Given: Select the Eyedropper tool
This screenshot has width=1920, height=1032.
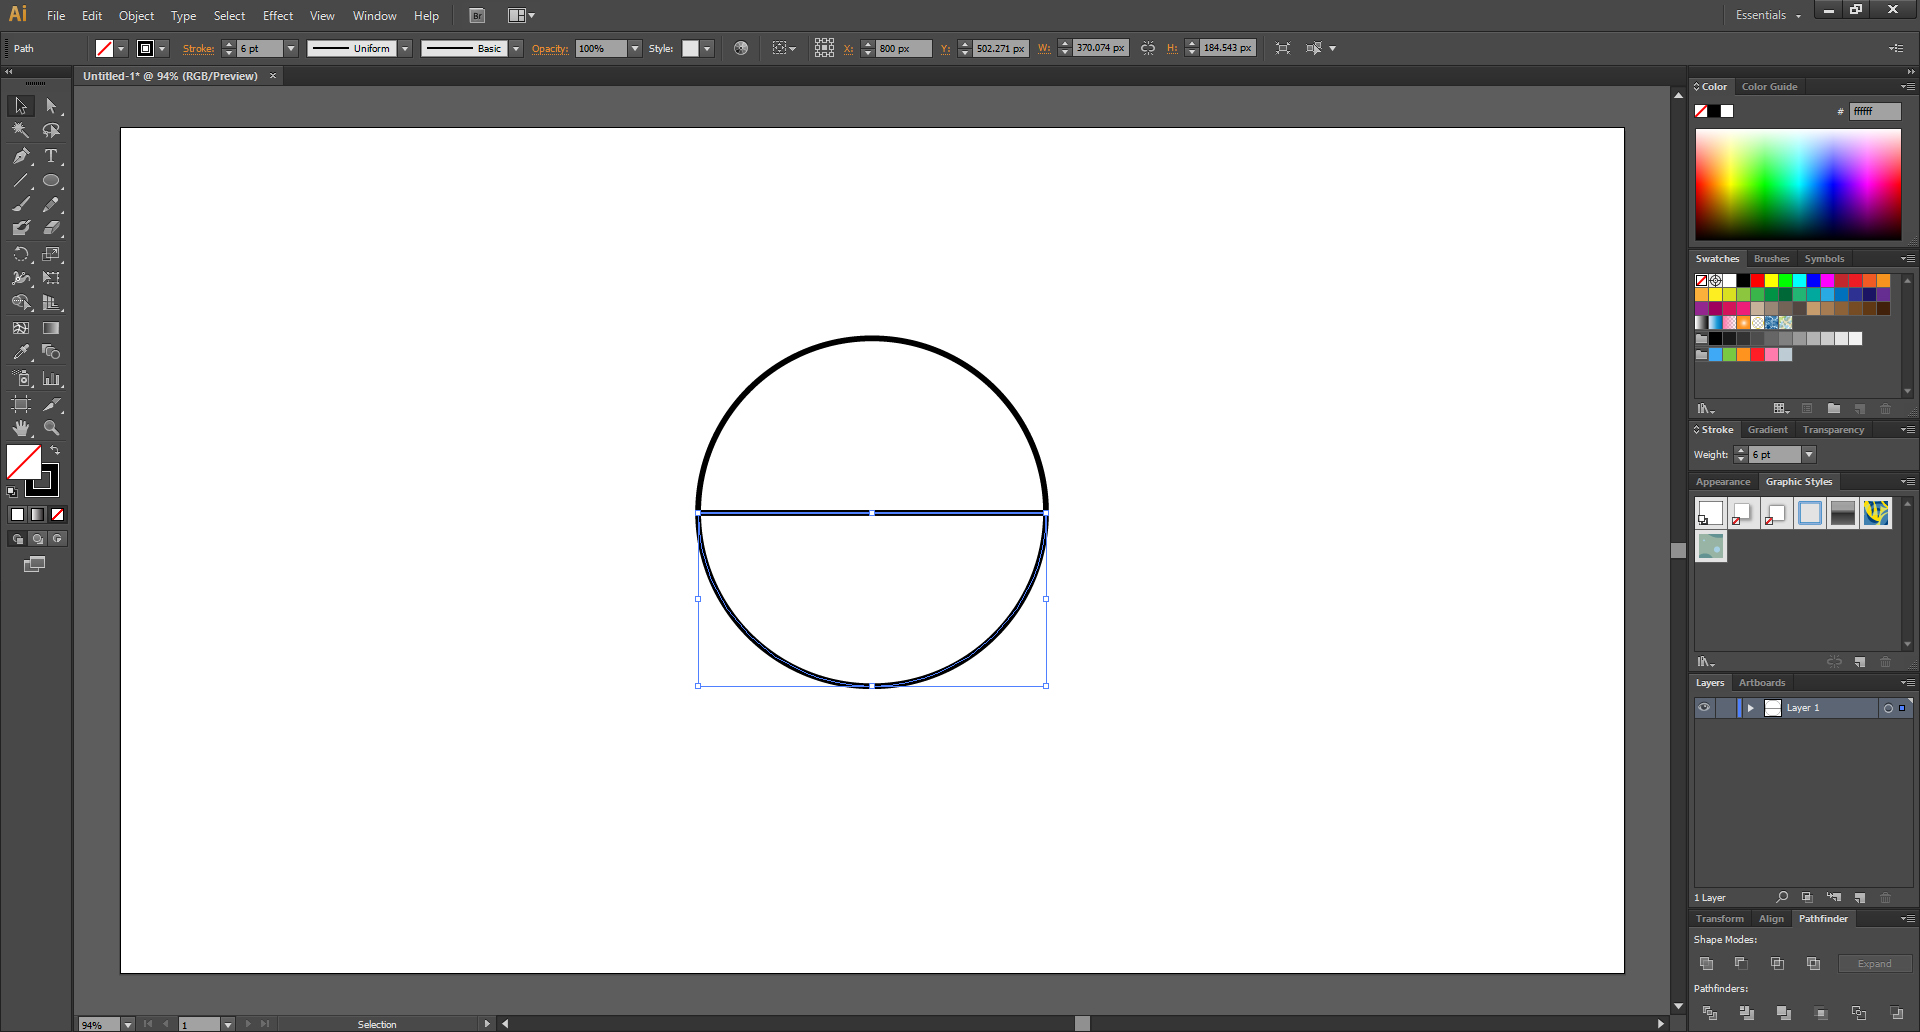Looking at the screenshot, I should point(21,352).
